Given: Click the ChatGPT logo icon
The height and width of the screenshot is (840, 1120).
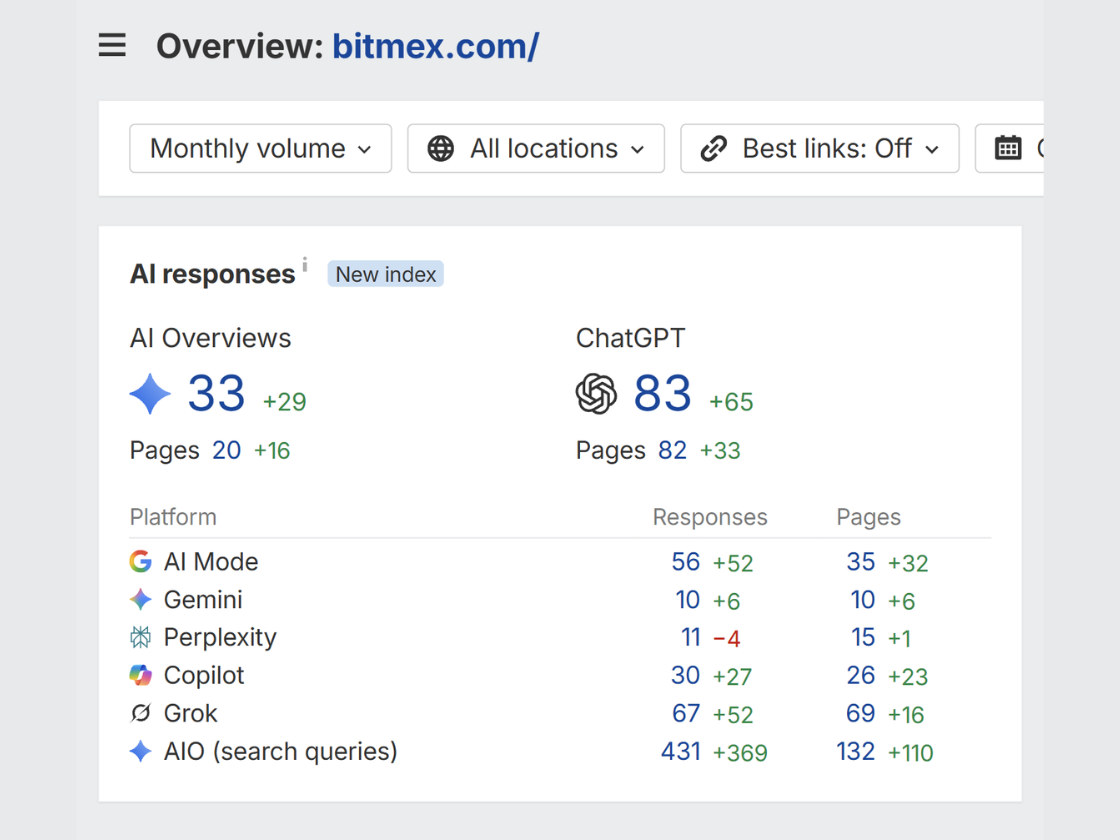Looking at the screenshot, I should tap(596, 394).
